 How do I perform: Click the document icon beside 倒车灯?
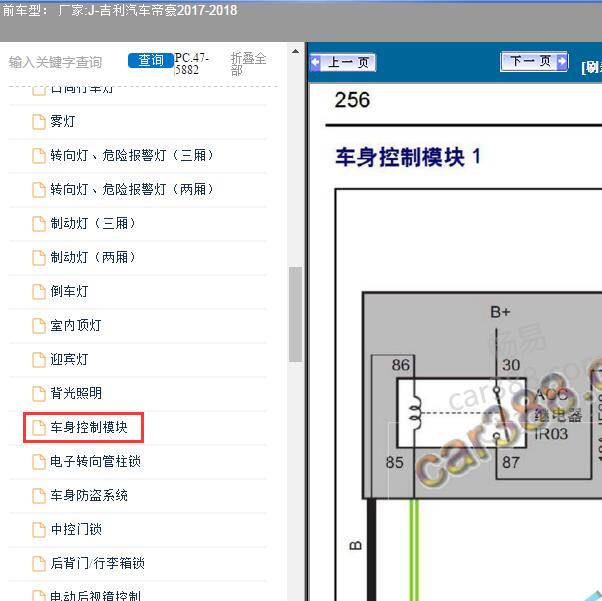tap(39, 292)
